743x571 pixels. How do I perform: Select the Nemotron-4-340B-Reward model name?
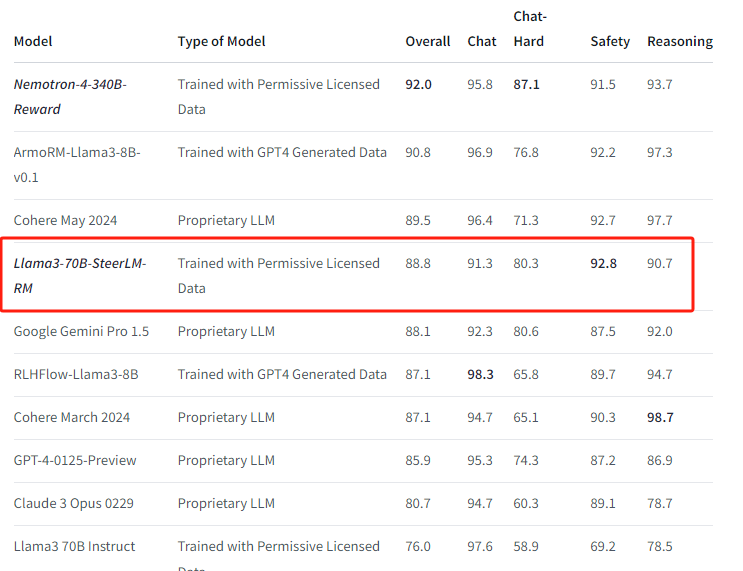(70, 97)
